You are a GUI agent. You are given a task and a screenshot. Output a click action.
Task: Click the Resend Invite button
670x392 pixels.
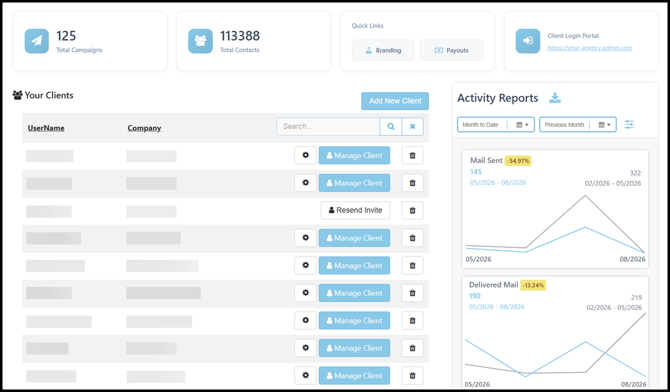(x=355, y=210)
